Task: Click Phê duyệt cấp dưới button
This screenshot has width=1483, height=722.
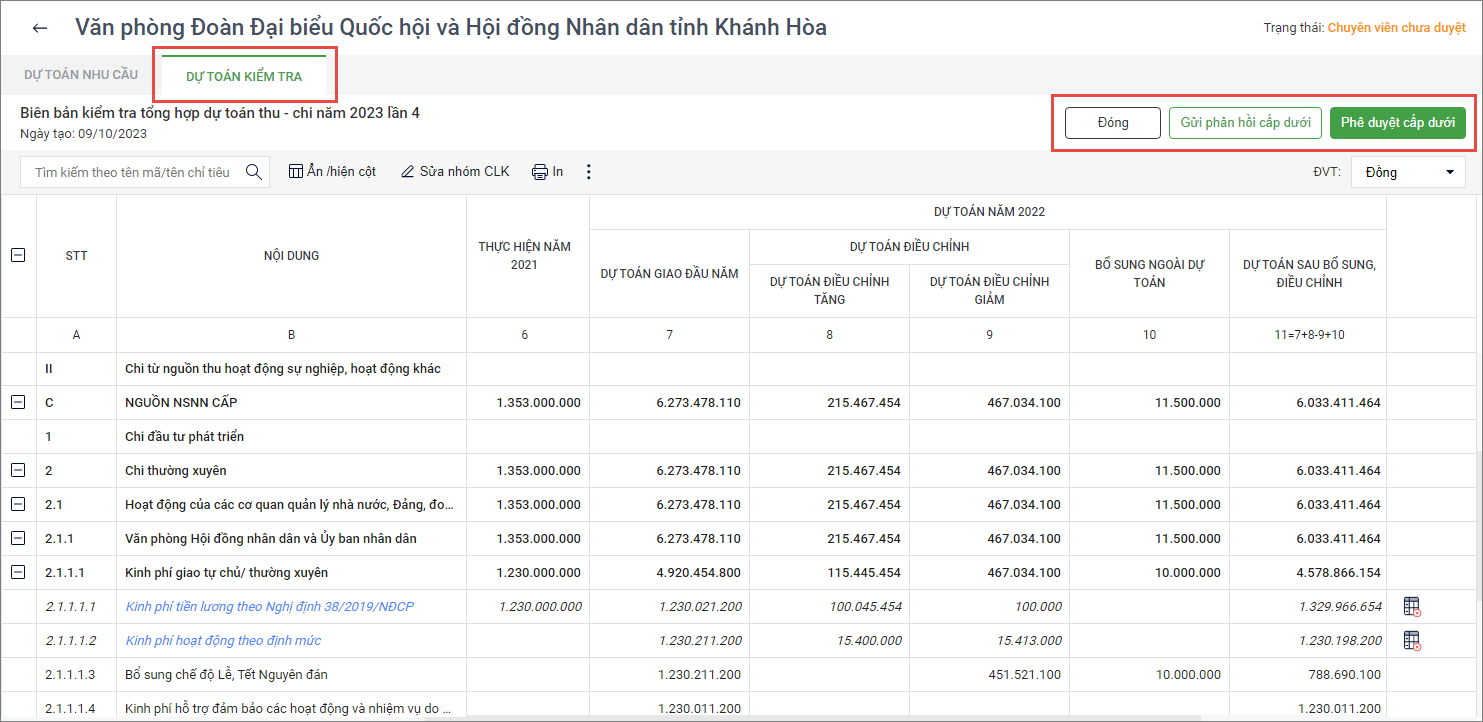Action: coord(1397,123)
